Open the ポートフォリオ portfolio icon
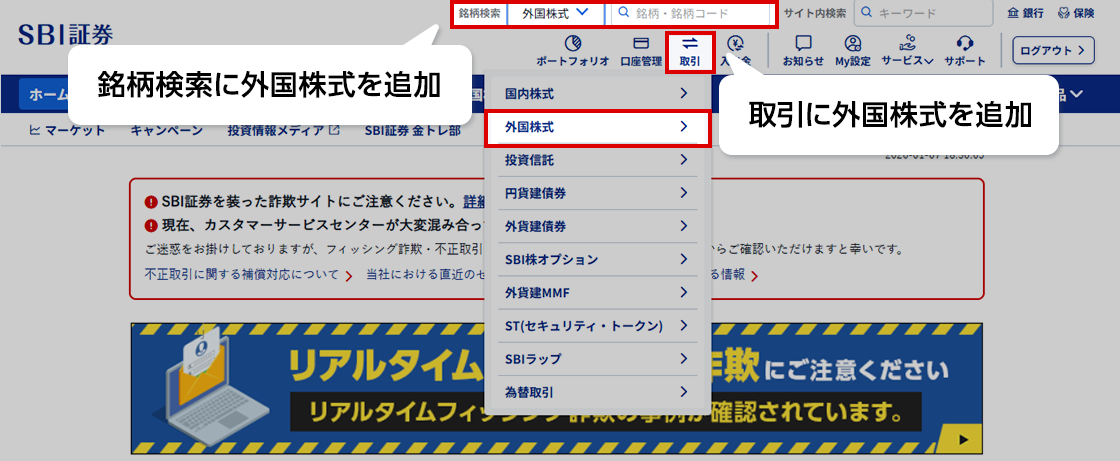Image resolution: width=1120 pixels, height=461 pixels. [572, 50]
